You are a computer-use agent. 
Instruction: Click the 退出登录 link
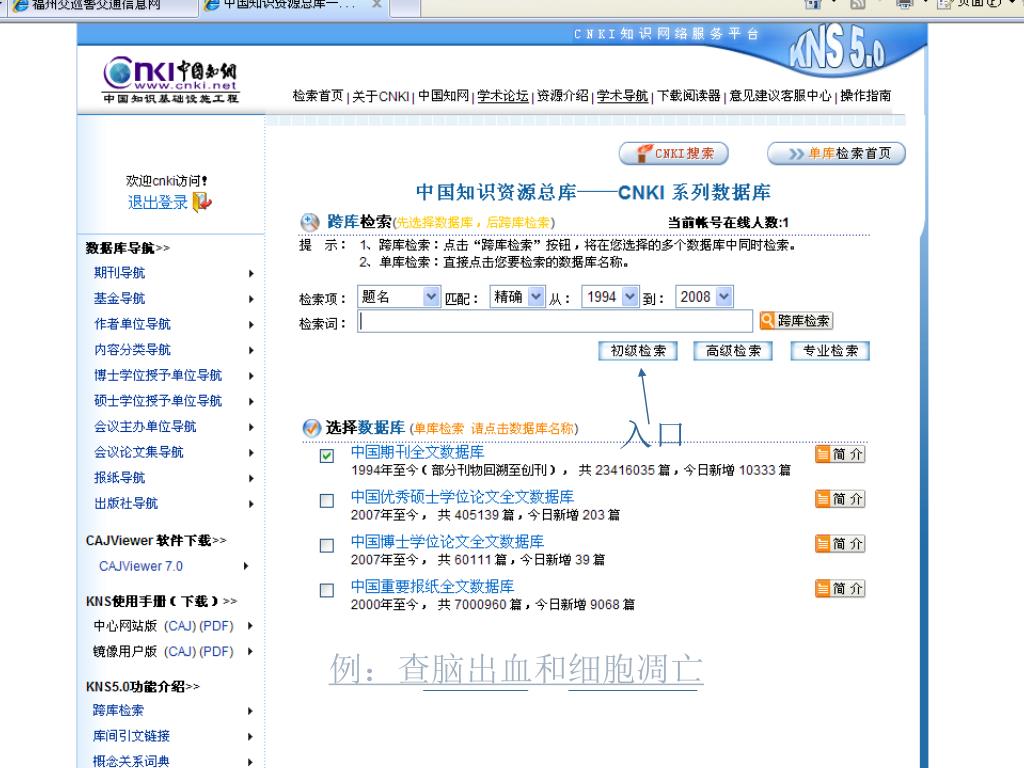[158, 202]
